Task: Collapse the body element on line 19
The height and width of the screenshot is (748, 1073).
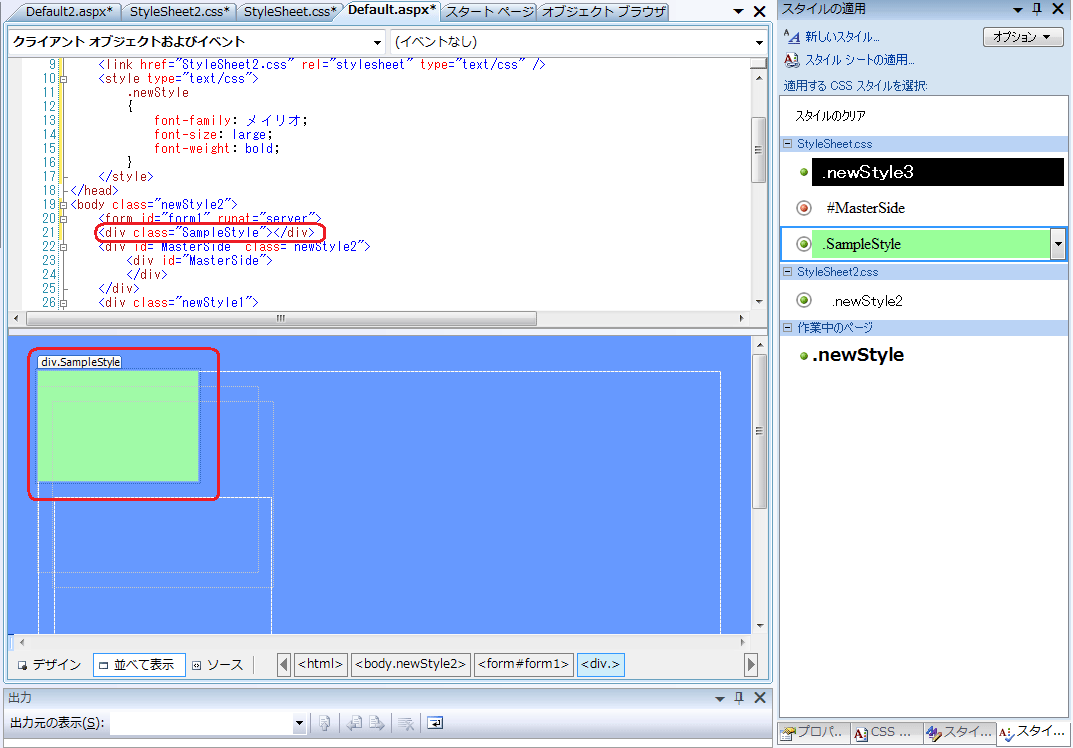Action: point(64,205)
